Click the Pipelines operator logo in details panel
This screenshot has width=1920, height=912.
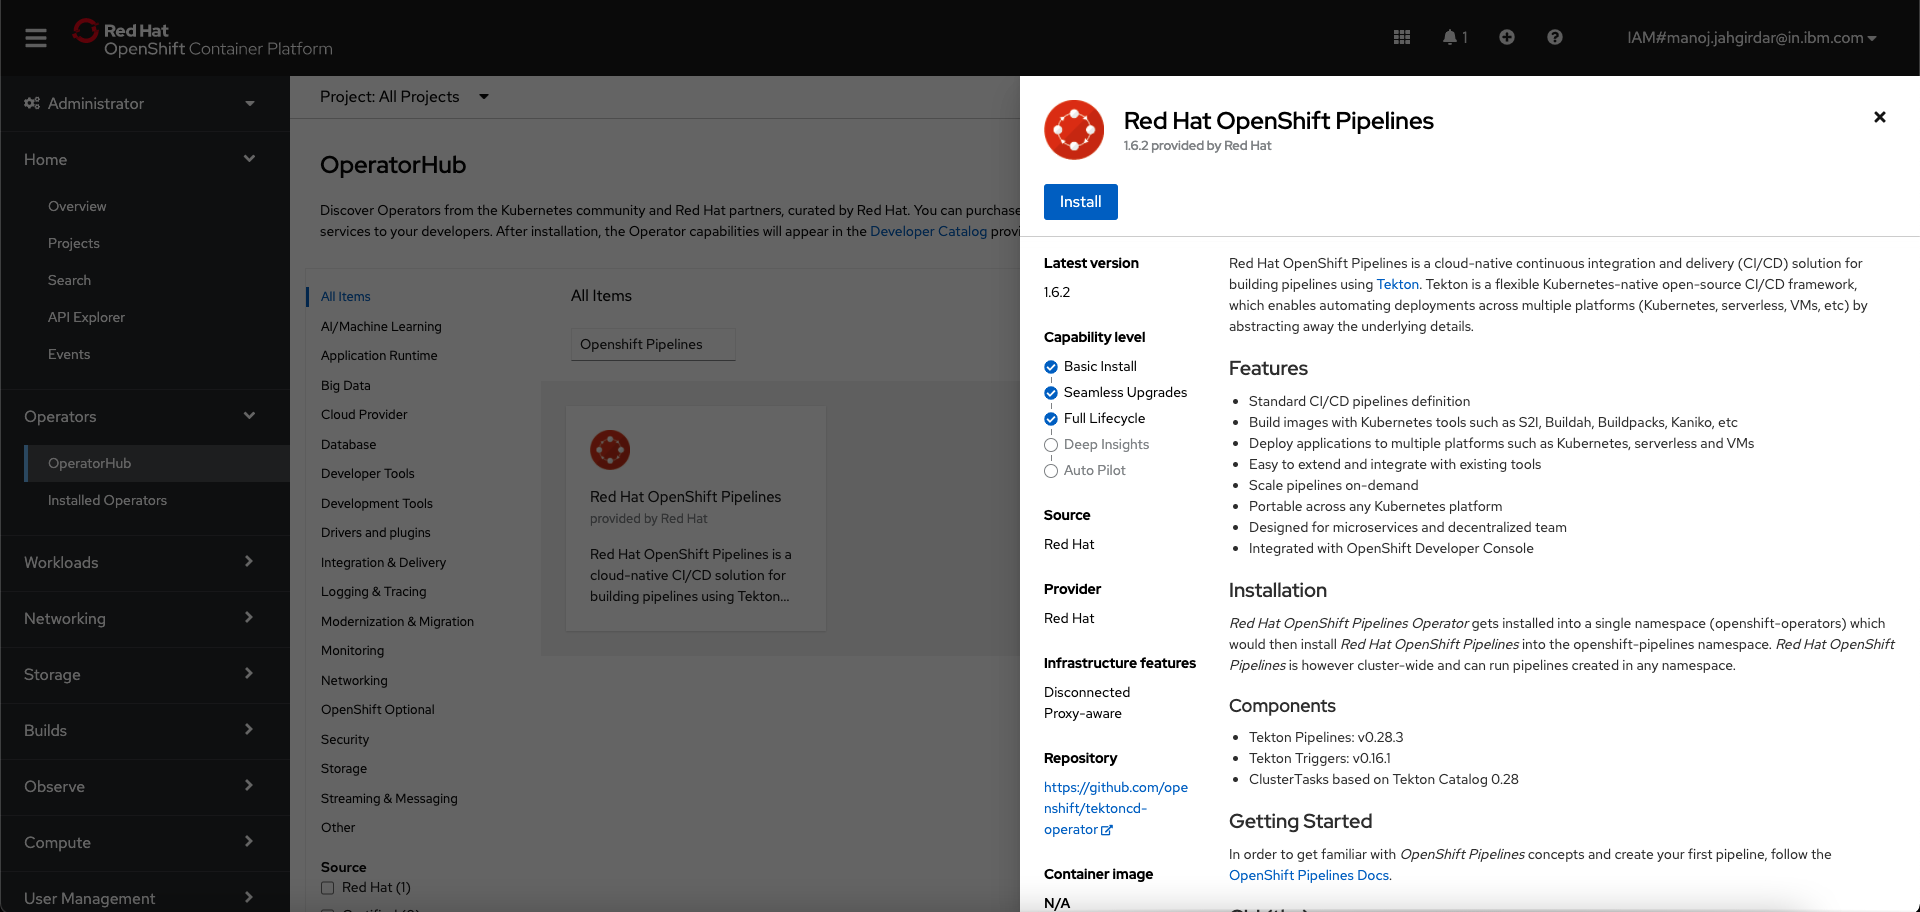pos(1074,130)
